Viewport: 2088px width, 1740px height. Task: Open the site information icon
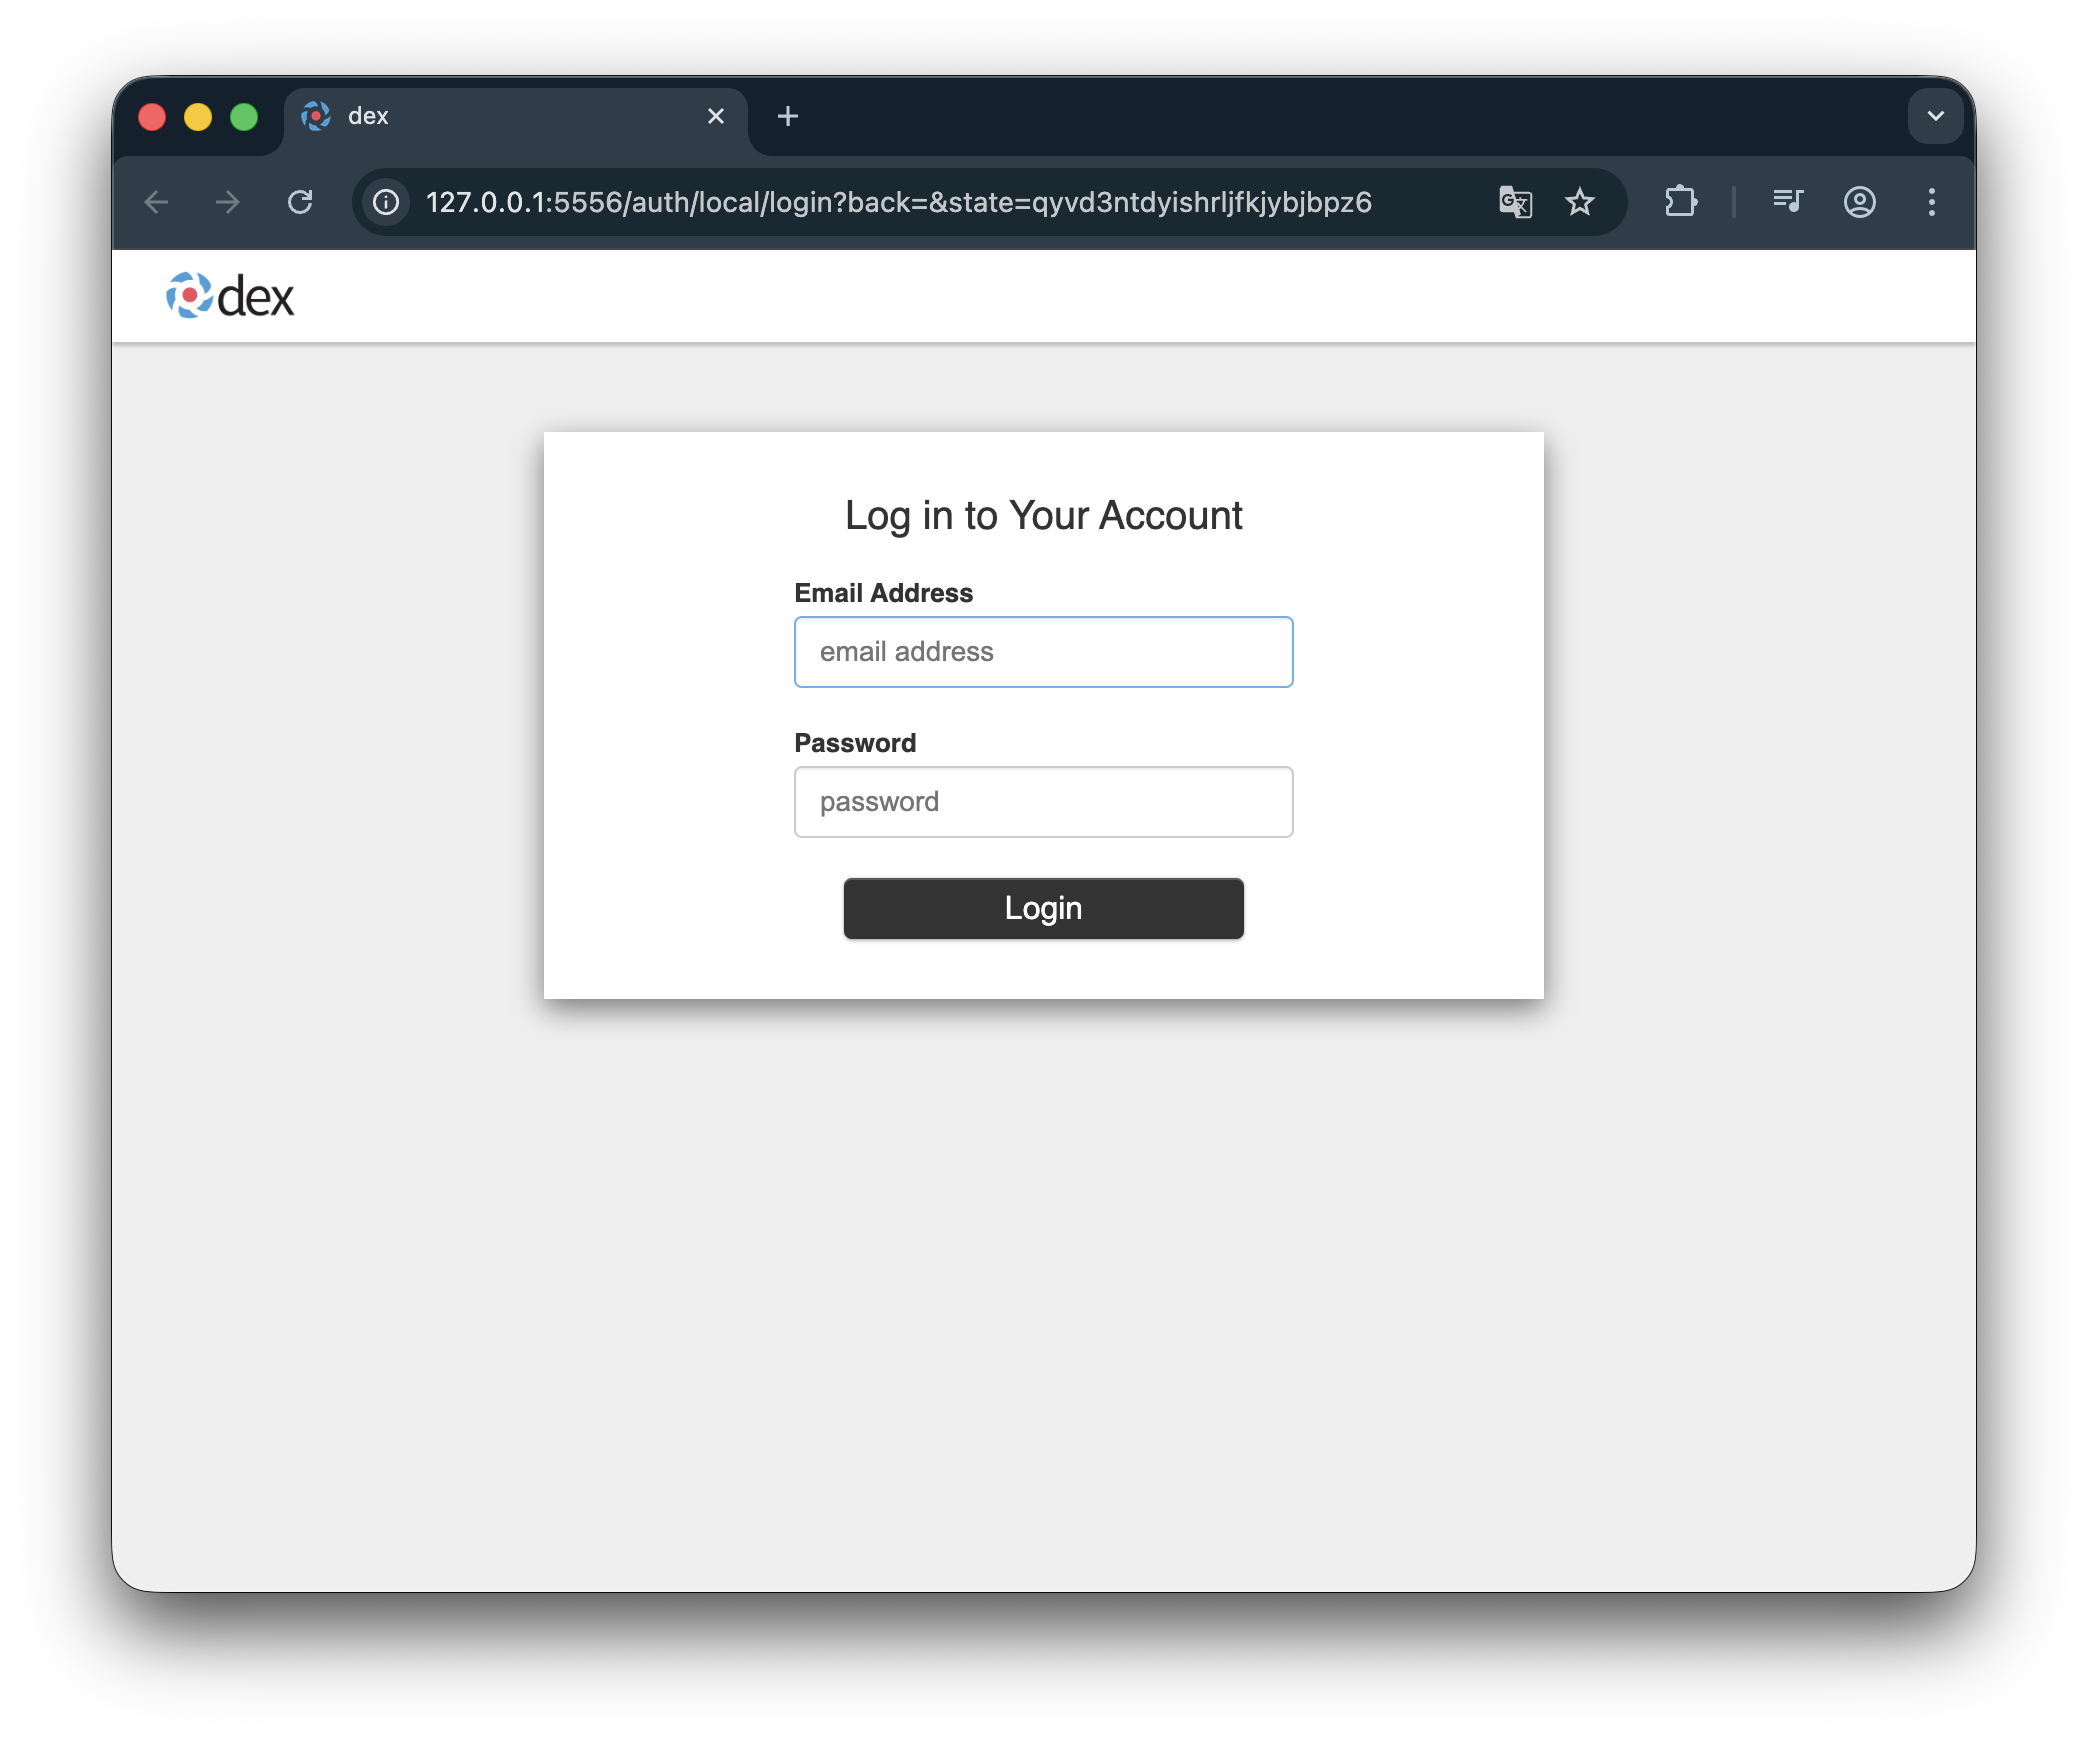386,202
